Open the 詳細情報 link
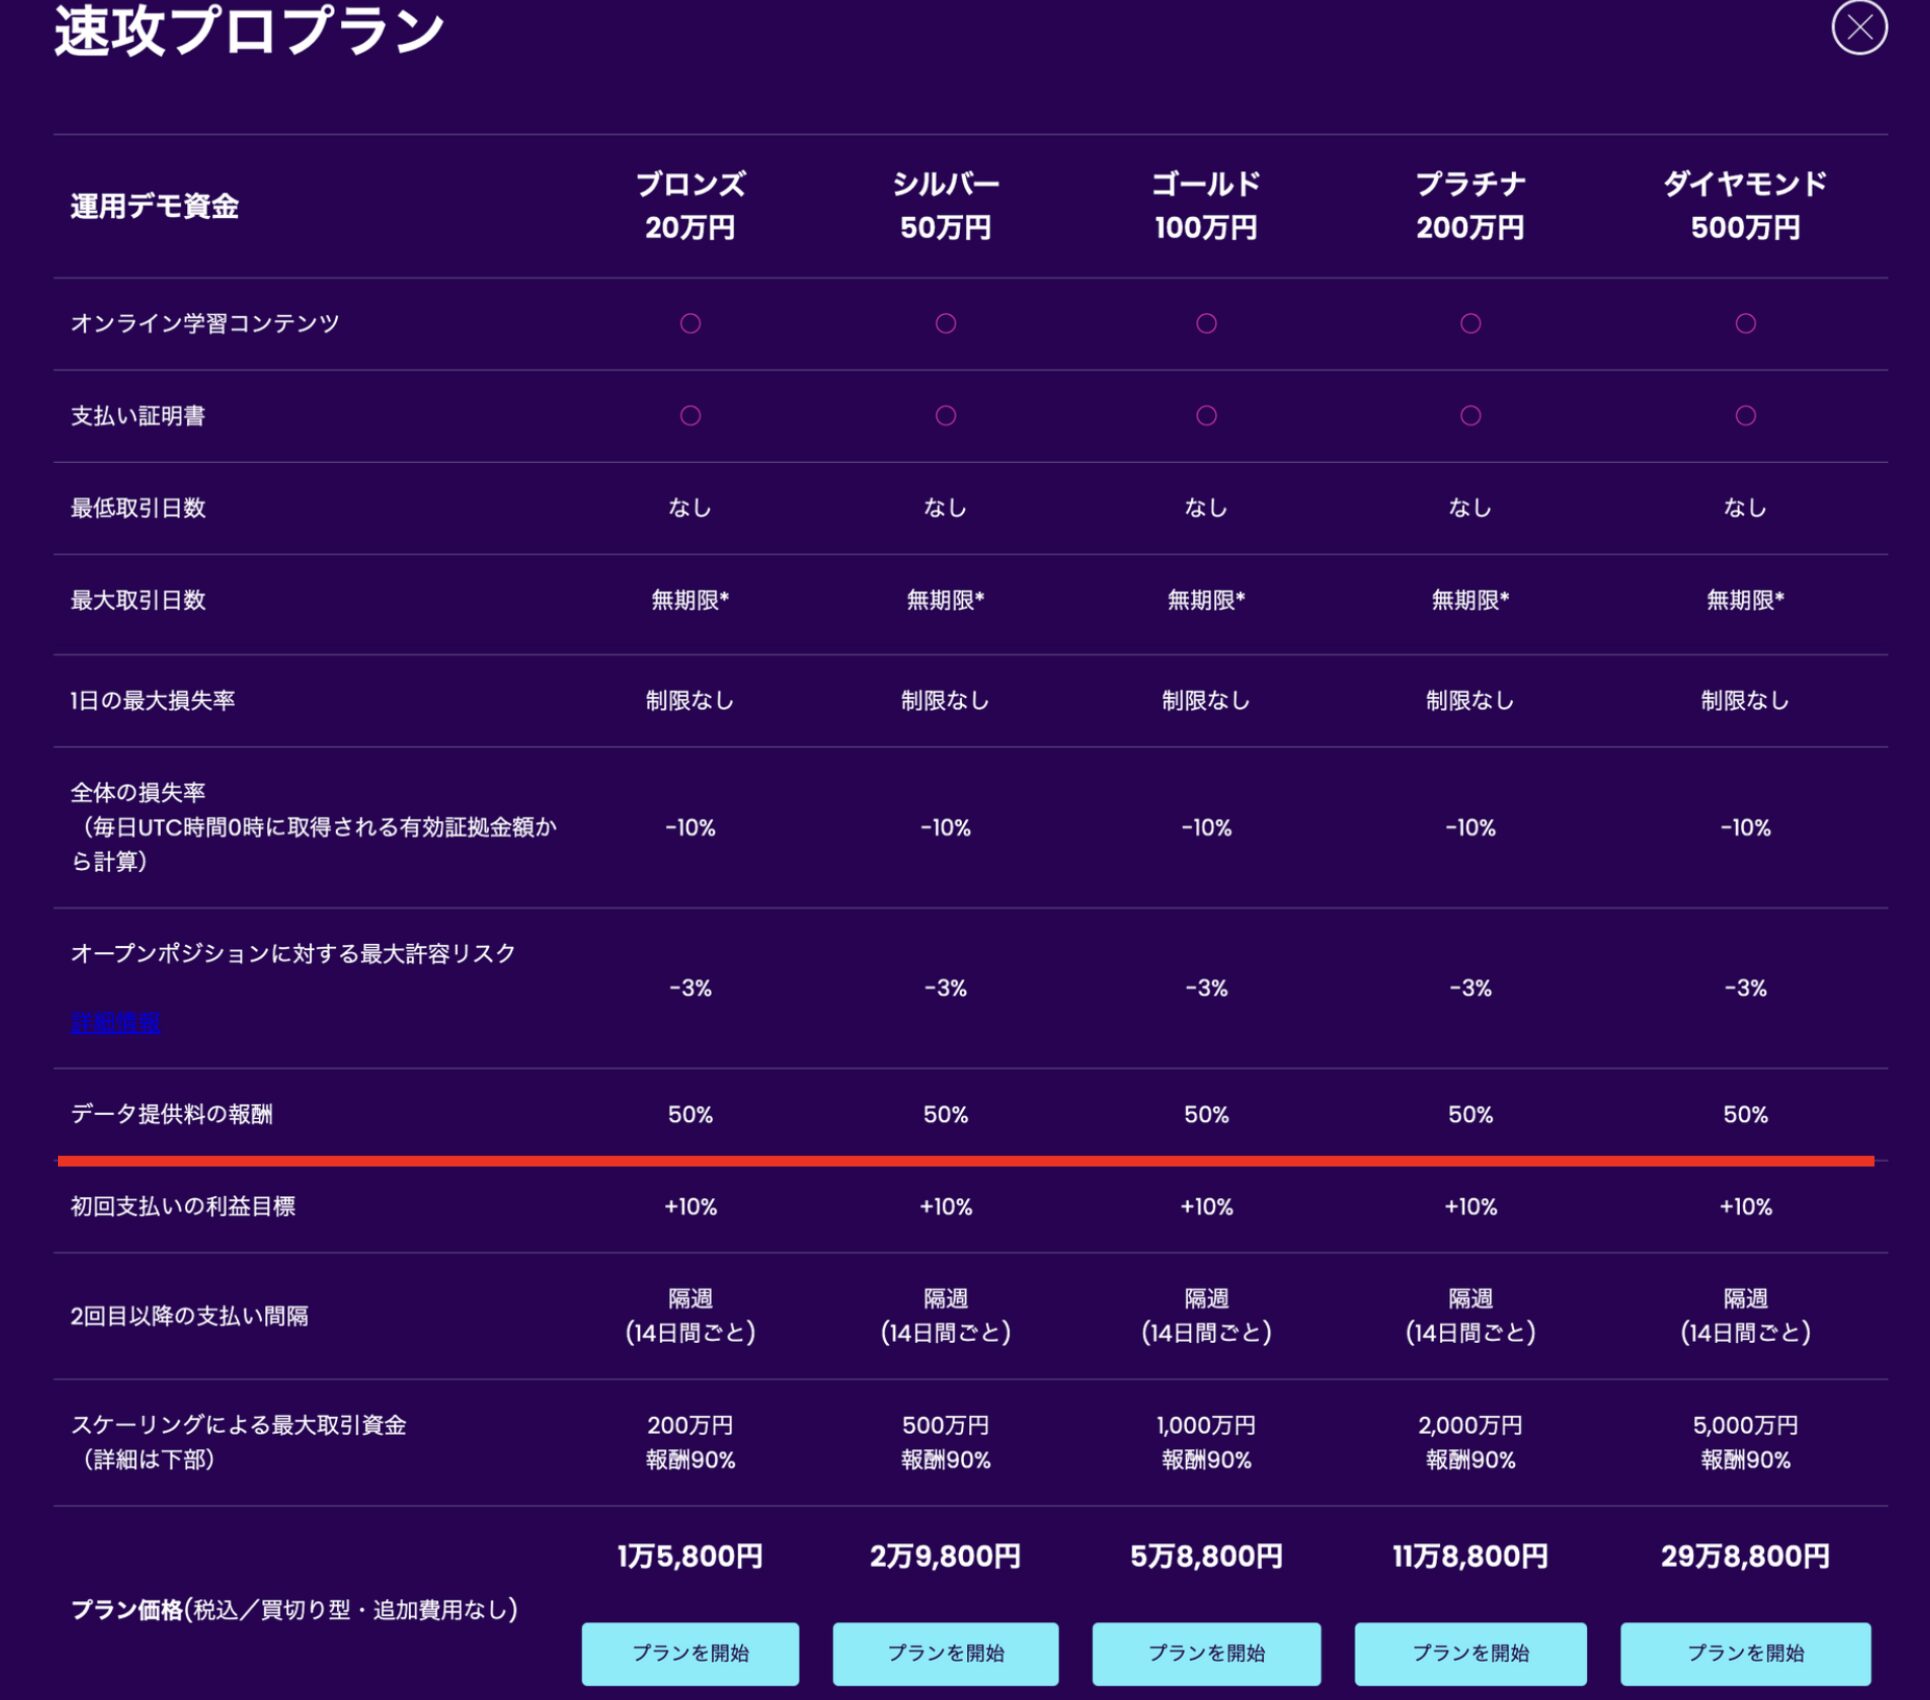1930x1700 pixels. (x=115, y=1022)
